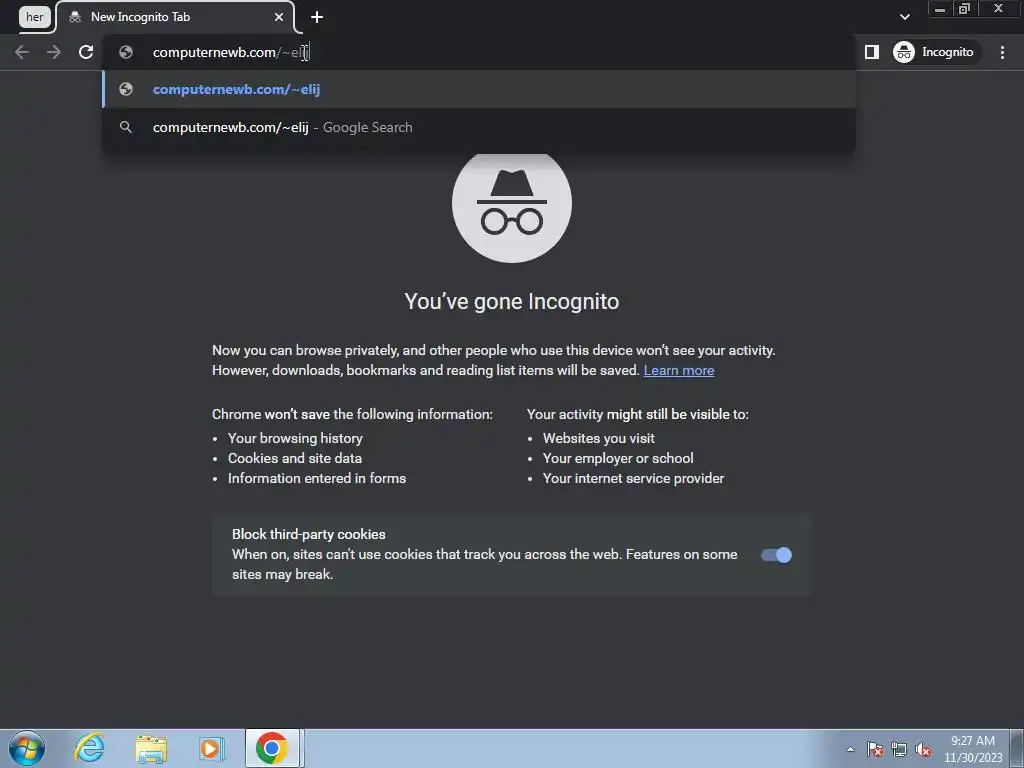
Task: Click the Chrome taskbar icon
Action: coord(272,748)
